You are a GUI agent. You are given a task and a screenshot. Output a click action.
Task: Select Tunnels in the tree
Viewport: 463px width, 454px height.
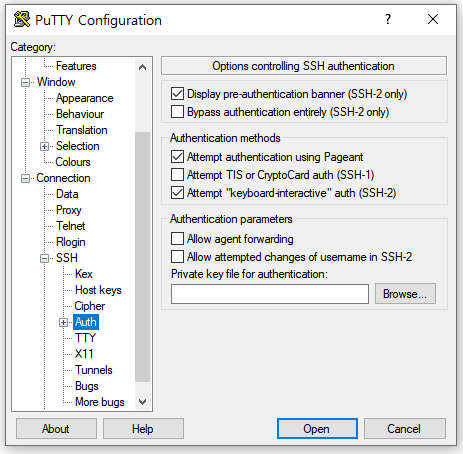click(x=94, y=370)
